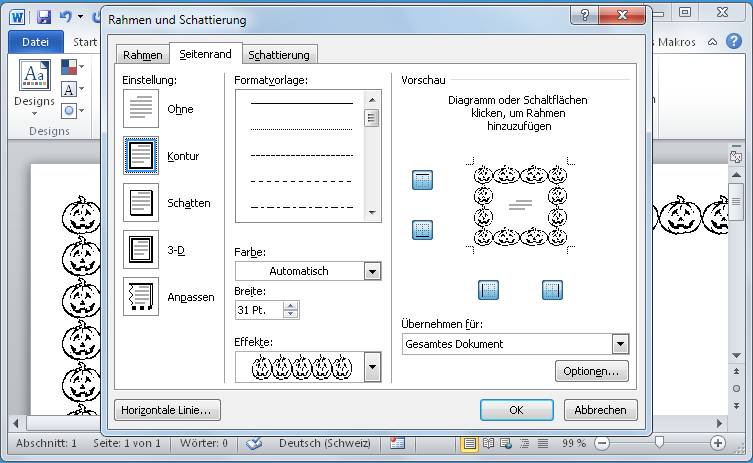Switch to Full Screen Reading view

[x=488, y=443]
